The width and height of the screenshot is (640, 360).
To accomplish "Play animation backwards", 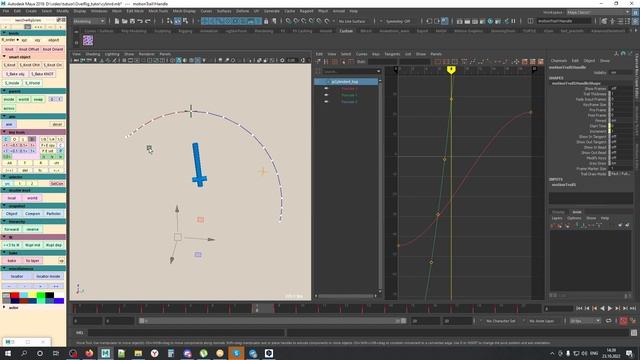I will pos(602,309).
